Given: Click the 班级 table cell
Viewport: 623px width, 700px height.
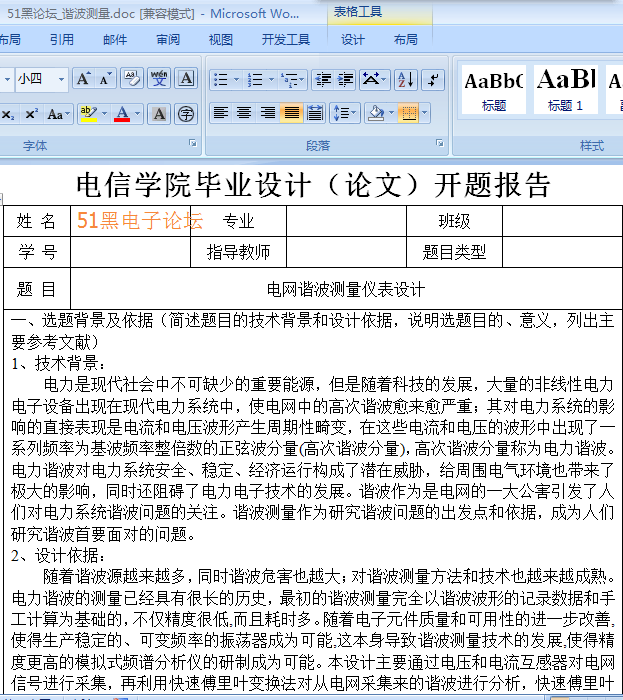Looking at the screenshot, I should coord(454,221).
